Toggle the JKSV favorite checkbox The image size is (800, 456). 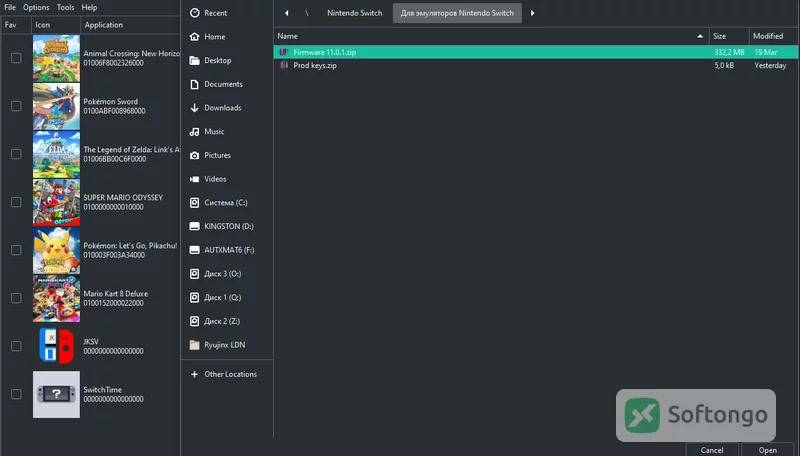(16, 346)
